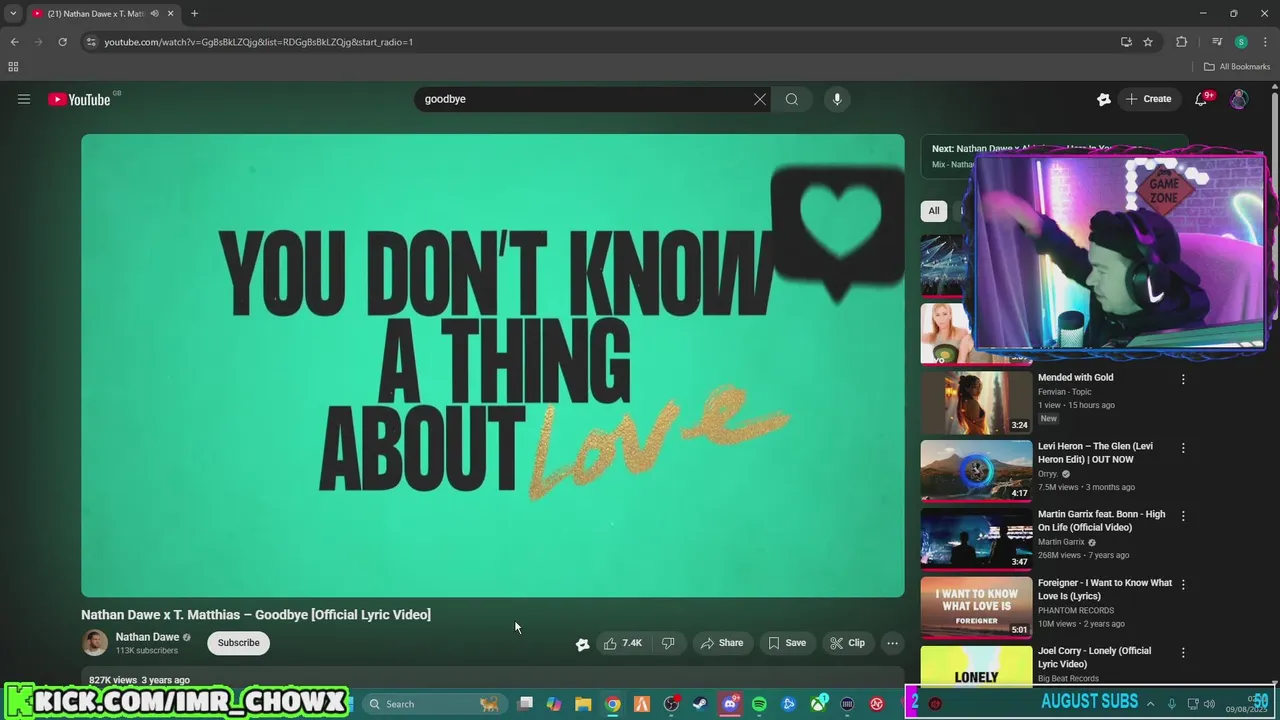This screenshot has height=720, width=1280.
Task: Dislike the video with thumbs down
Action: click(x=668, y=643)
